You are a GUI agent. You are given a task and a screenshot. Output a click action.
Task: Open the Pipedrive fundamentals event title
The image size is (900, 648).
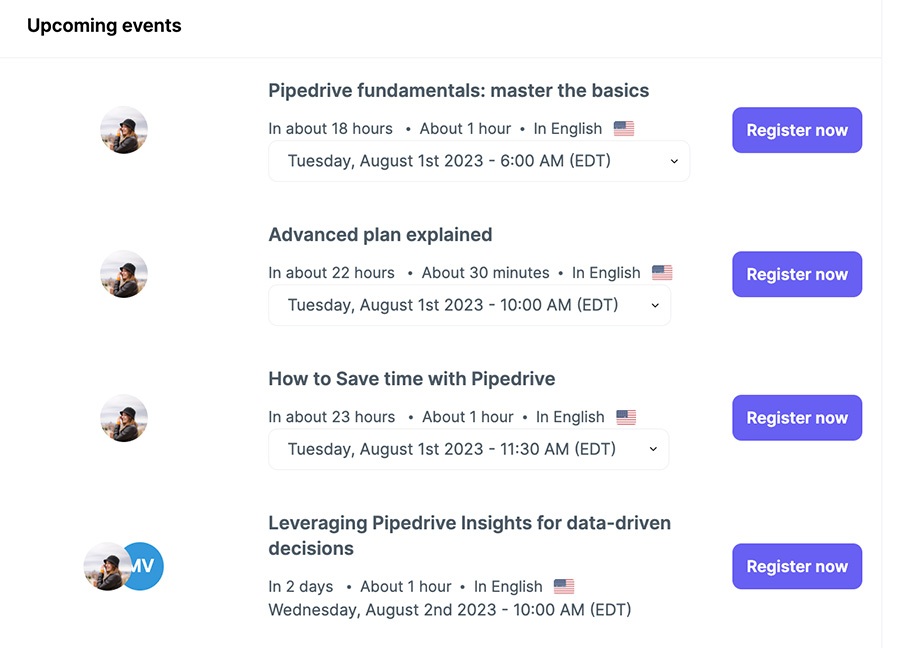[x=458, y=90]
